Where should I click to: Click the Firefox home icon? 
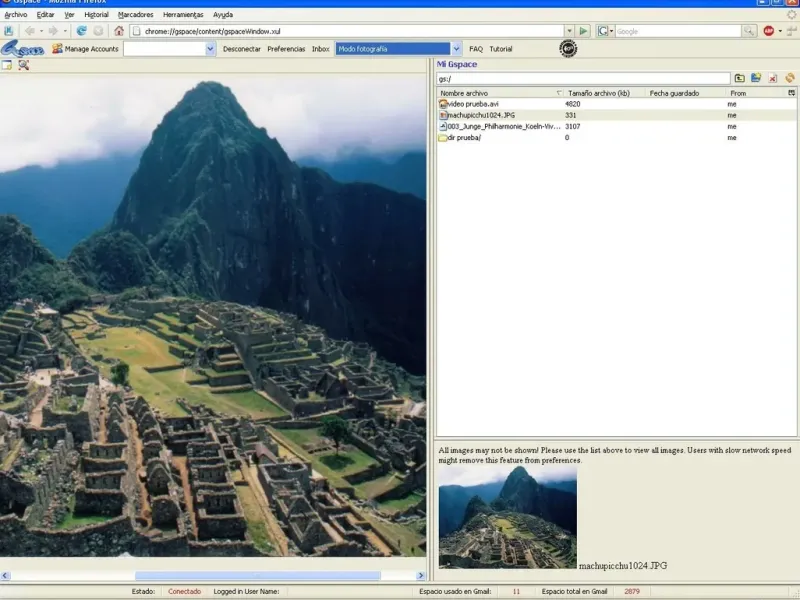pyautogui.click(x=119, y=31)
